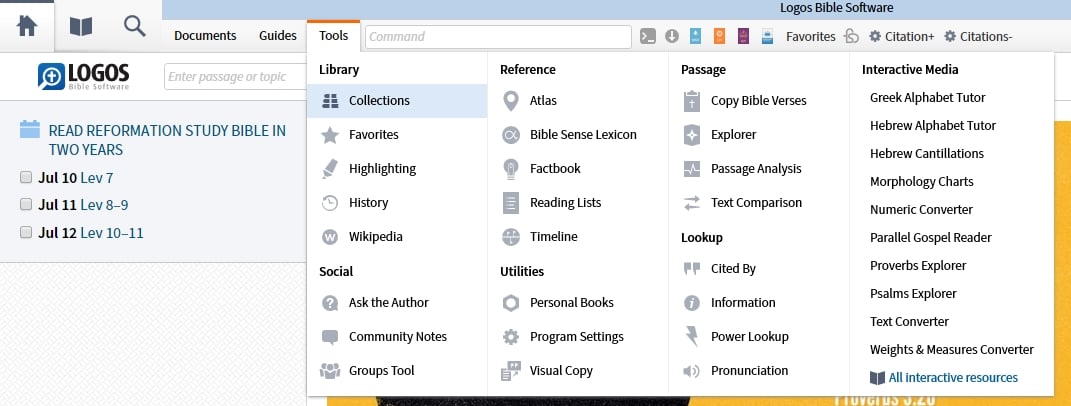Image resolution: width=1071 pixels, height=406 pixels.
Task: Open the Home page icon
Action: (x=27, y=27)
